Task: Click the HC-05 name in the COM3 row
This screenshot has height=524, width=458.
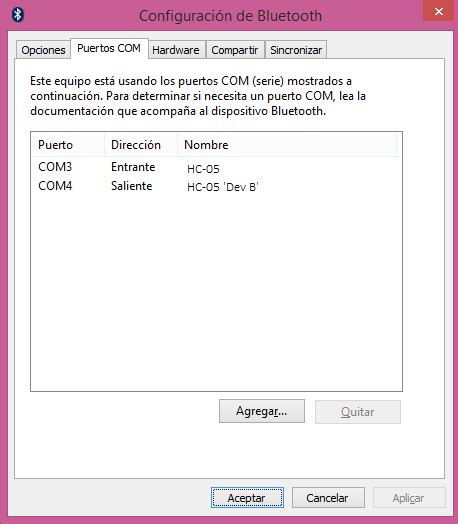Action: pos(203,169)
